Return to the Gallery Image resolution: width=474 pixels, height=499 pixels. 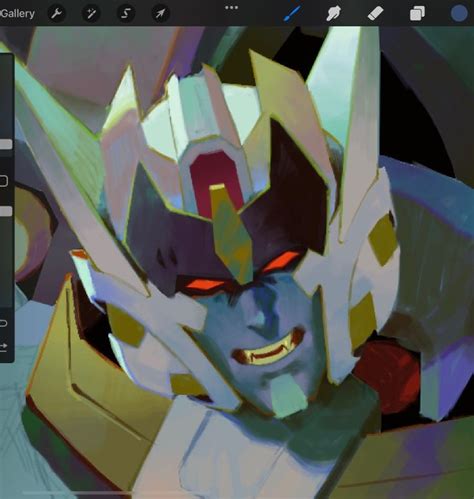[x=17, y=14]
